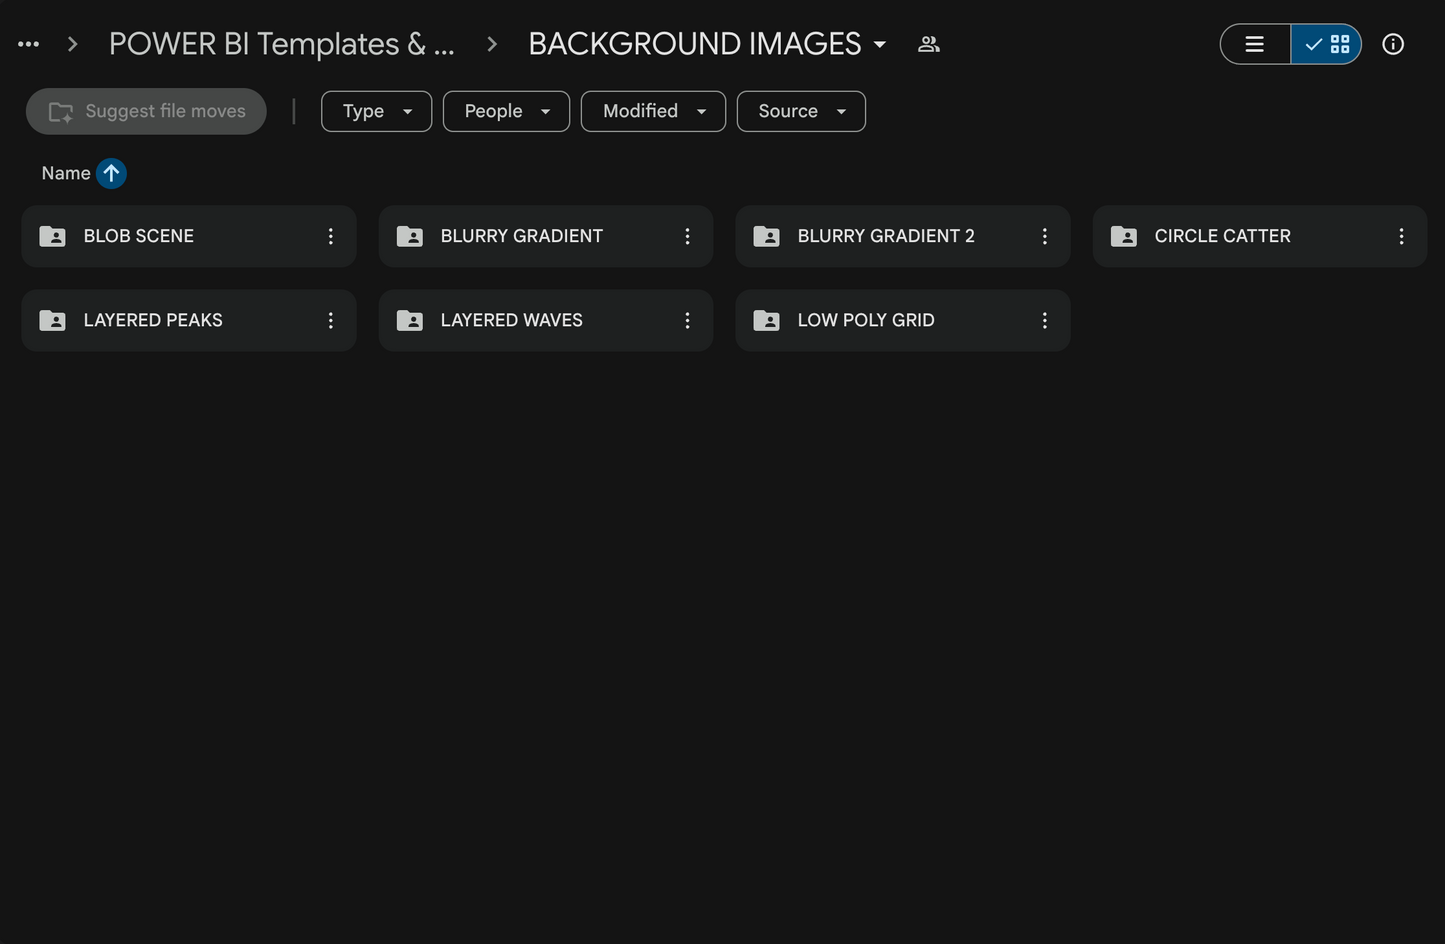Click CIRCLE CATTER shared folder icon
Image resolution: width=1445 pixels, height=944 pixels.
[1124, 236]
